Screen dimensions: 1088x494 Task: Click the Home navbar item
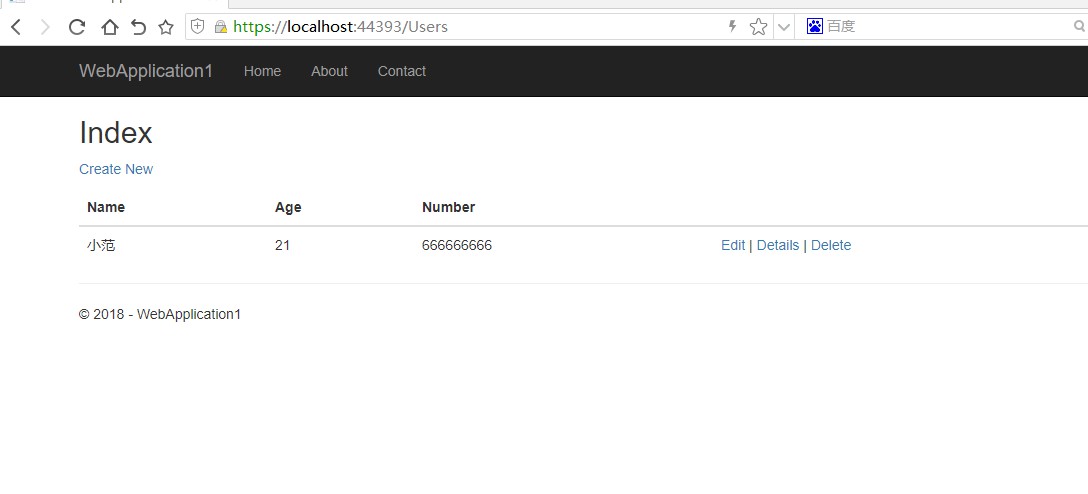(262, 71)
